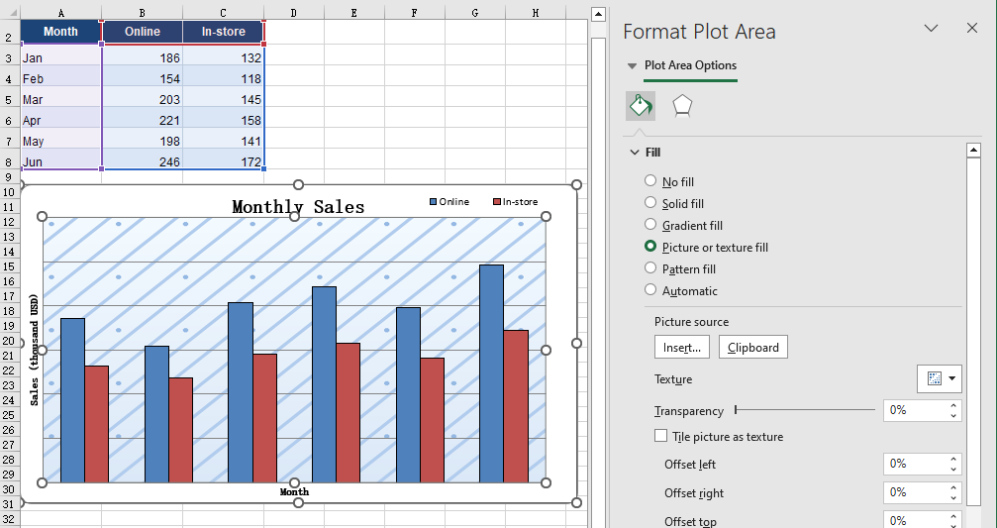Viewport: 997px width, 528px height.
Task: Click the worksheet vertical scroll up arrow
Action: pos(598,15)
